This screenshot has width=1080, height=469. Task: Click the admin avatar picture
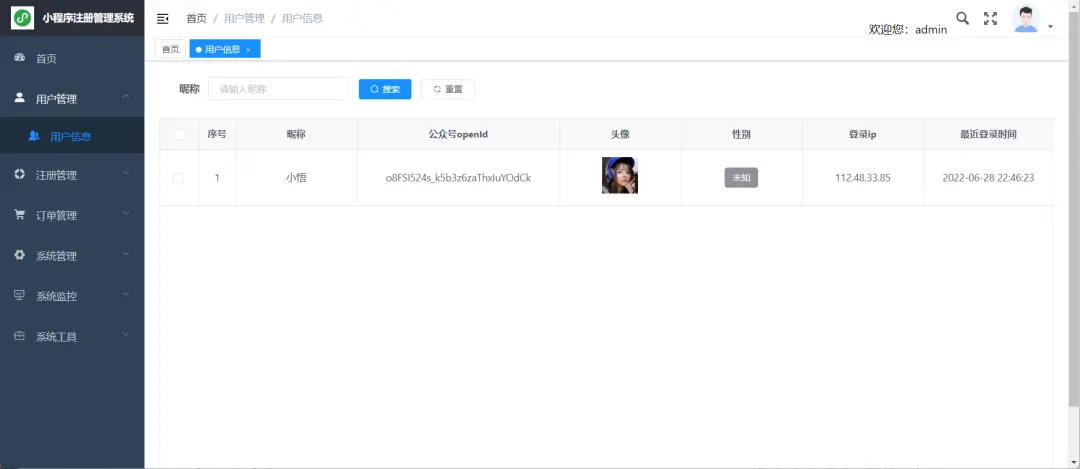(1026, 19)
